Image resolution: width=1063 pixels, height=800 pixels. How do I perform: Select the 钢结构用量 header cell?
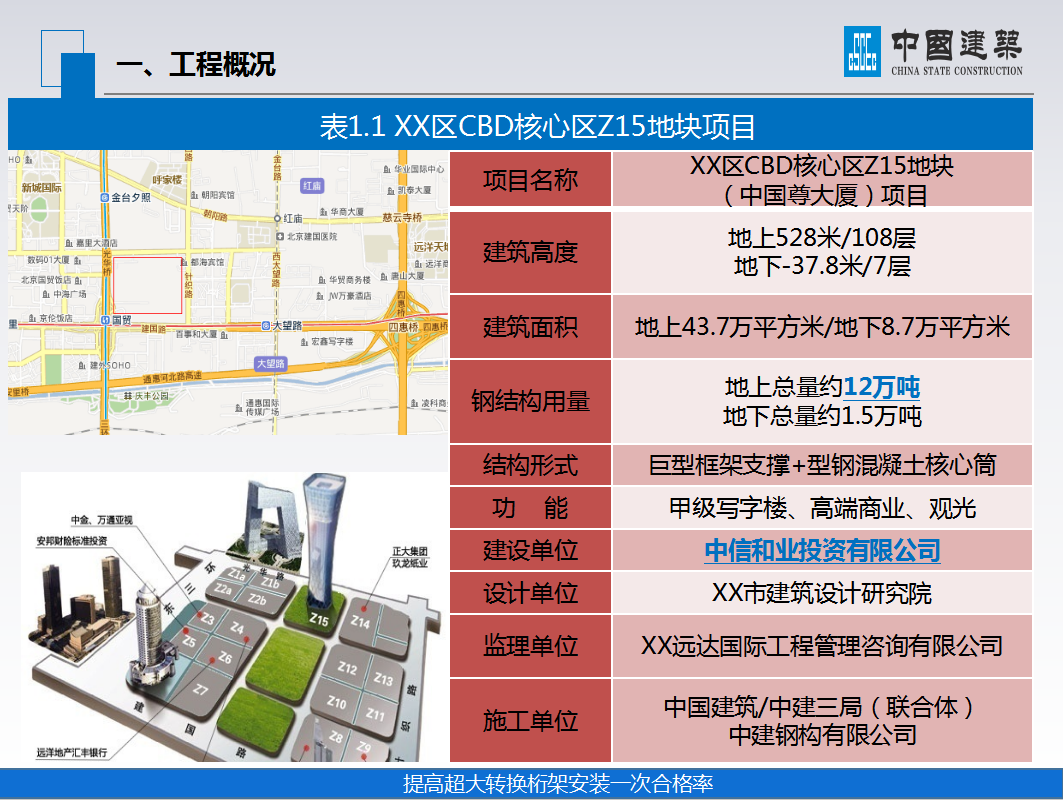coord(530,401)
